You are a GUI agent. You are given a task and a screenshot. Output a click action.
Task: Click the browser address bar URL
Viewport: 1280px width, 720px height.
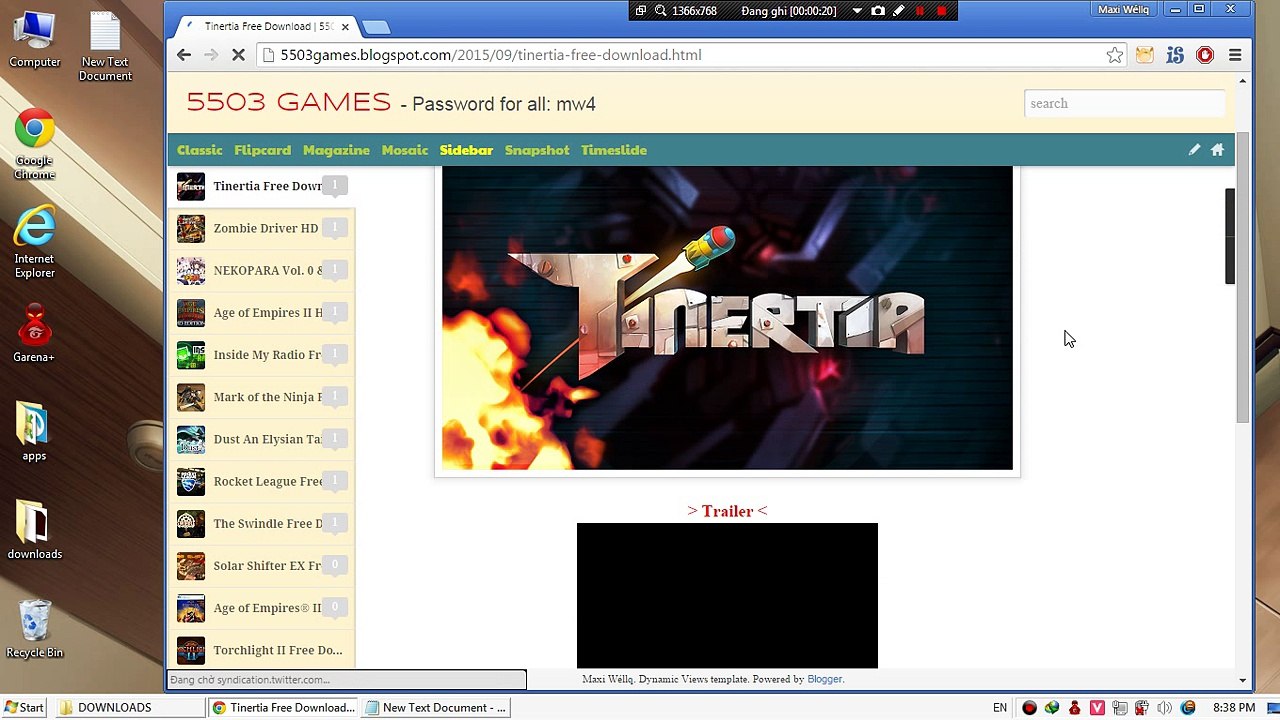click(491, 55)
